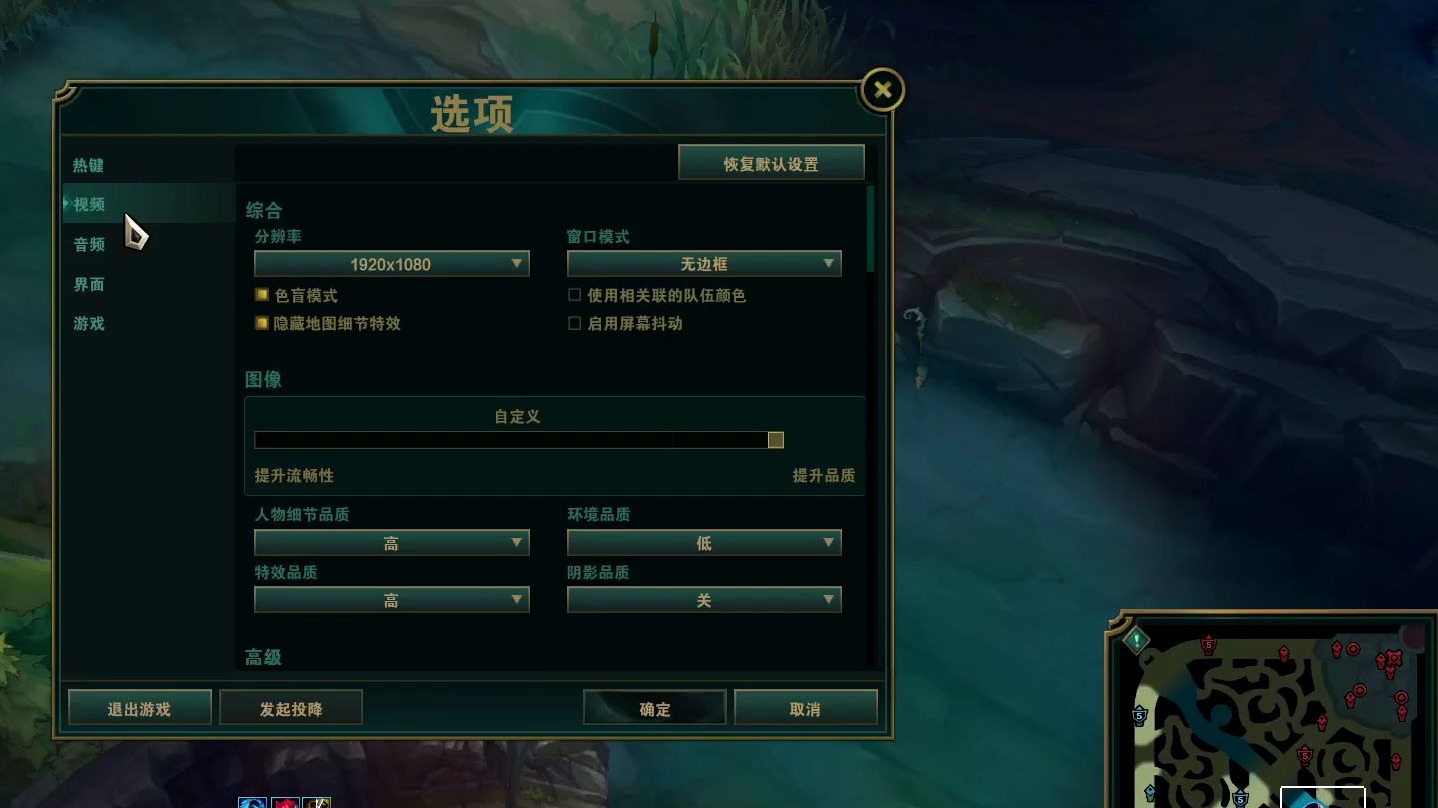The image size is (1438, 808).
Task: Click the 发起投降 button
Action: click(x=291, y=709)
